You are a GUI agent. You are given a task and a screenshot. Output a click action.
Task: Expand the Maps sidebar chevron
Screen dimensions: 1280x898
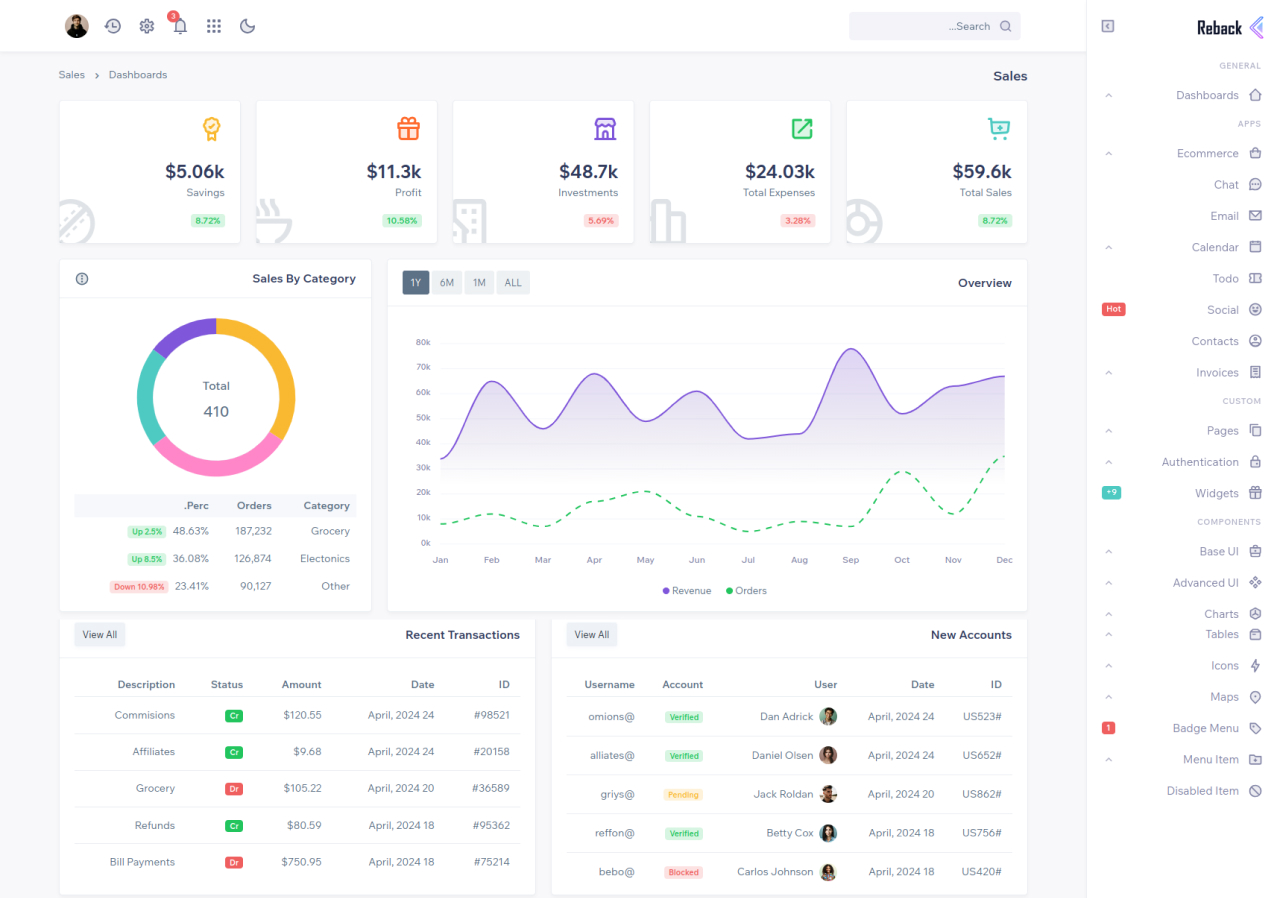(1108, 697)
